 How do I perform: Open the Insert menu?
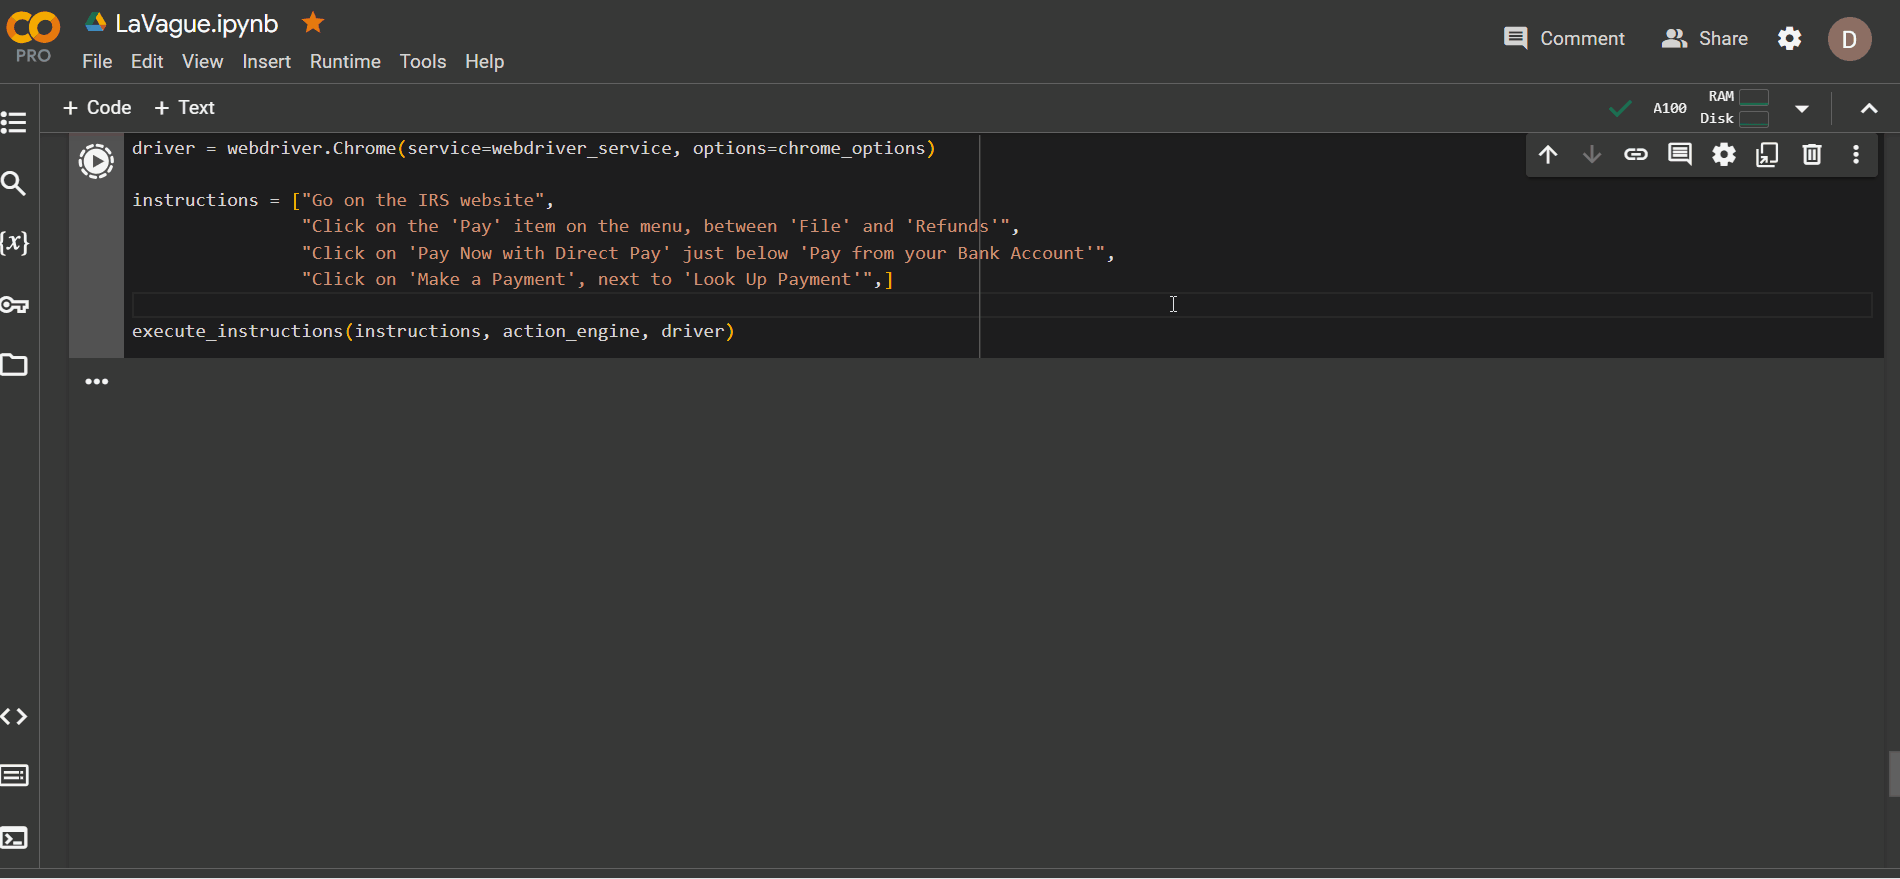click(266, 61)
